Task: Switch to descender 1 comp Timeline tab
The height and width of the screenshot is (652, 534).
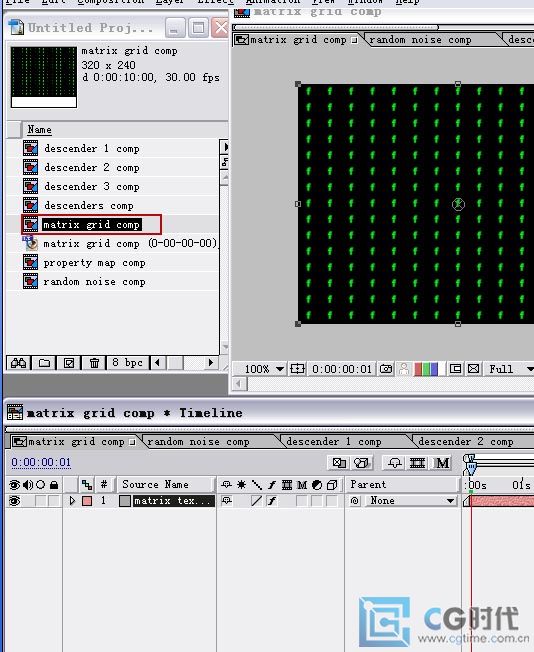Action: (x=334, y=442)
